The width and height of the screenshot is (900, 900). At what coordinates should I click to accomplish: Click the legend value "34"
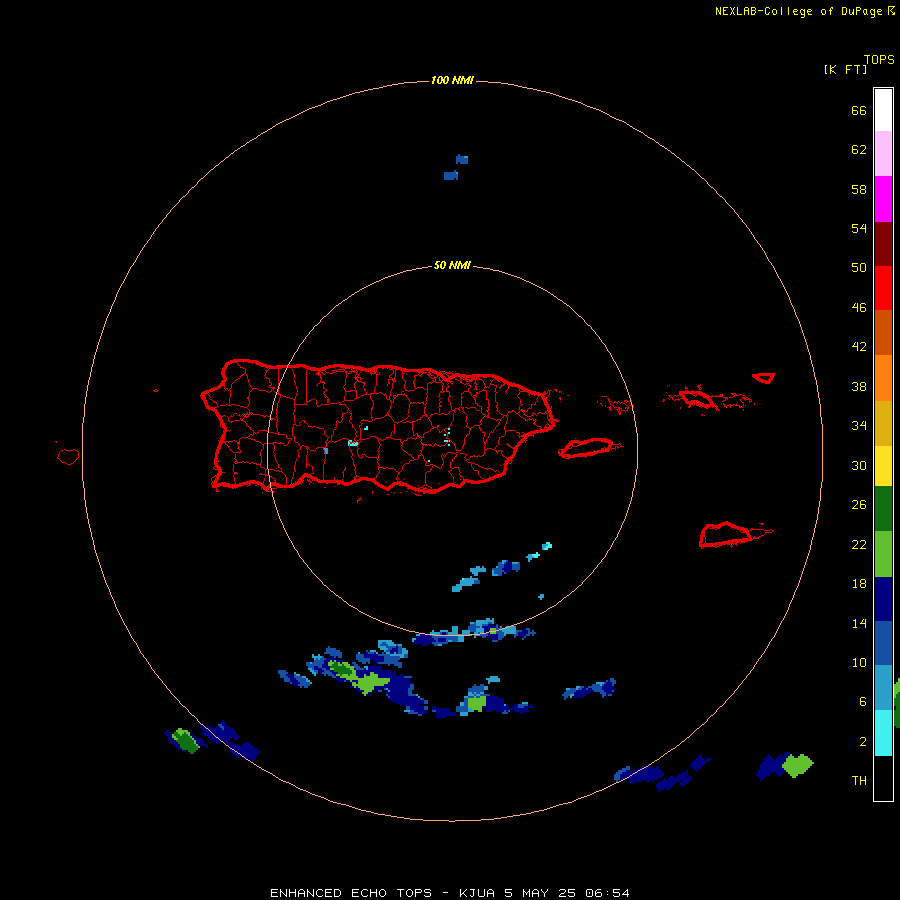point(859,426)
